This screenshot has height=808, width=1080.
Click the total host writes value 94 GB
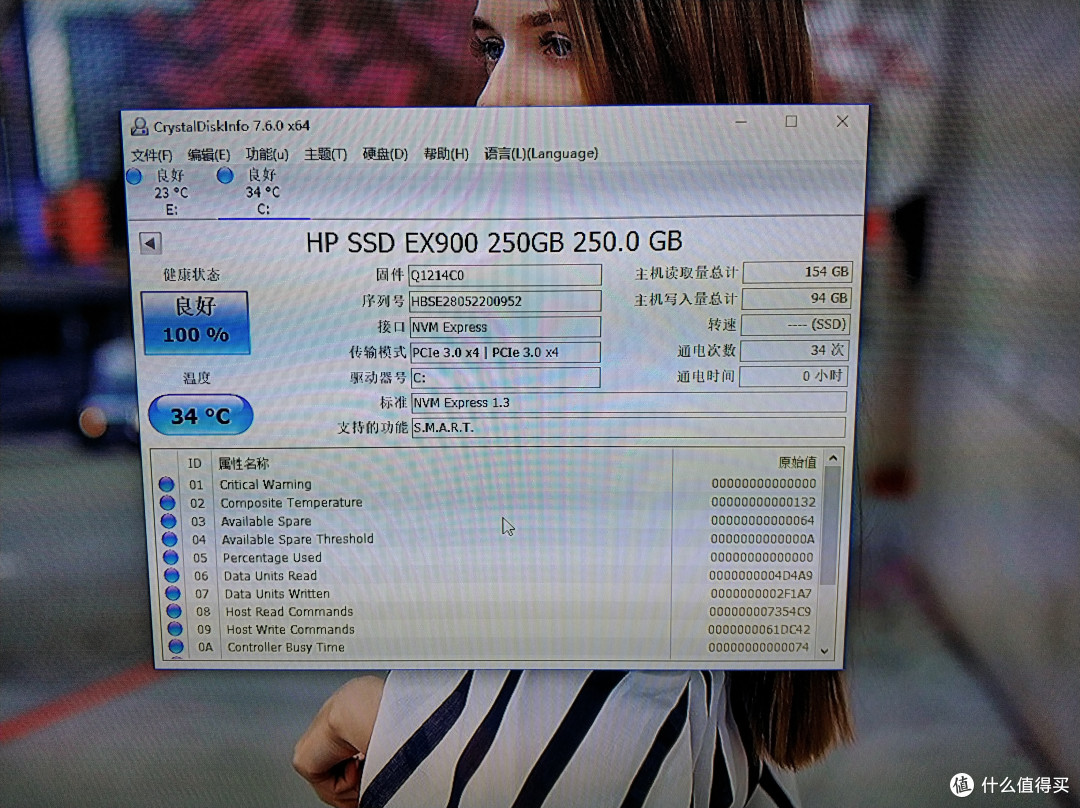[x=797, y=298]
